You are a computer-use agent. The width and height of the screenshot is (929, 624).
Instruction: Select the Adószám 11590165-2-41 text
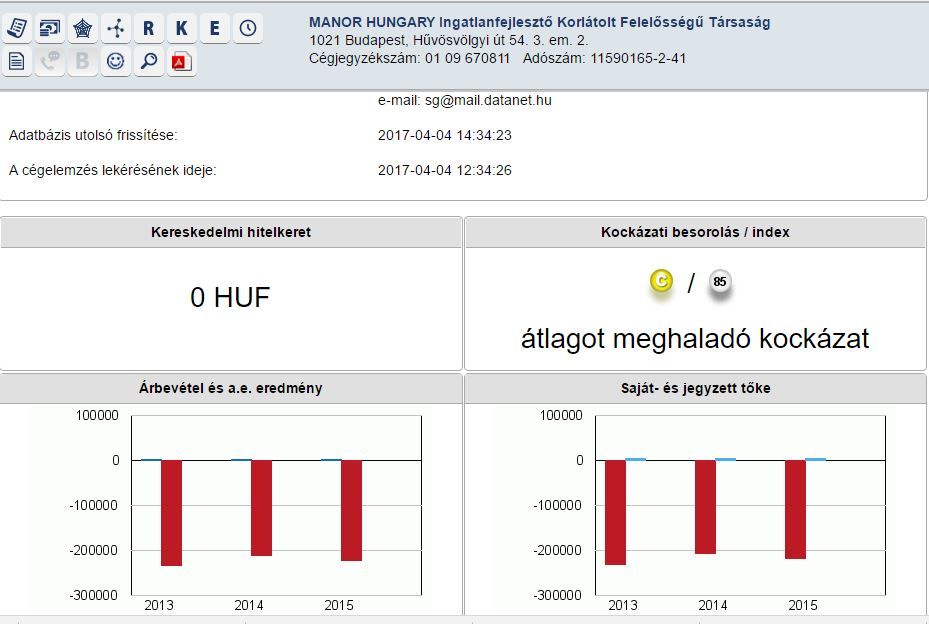click(x=604, y=58)
